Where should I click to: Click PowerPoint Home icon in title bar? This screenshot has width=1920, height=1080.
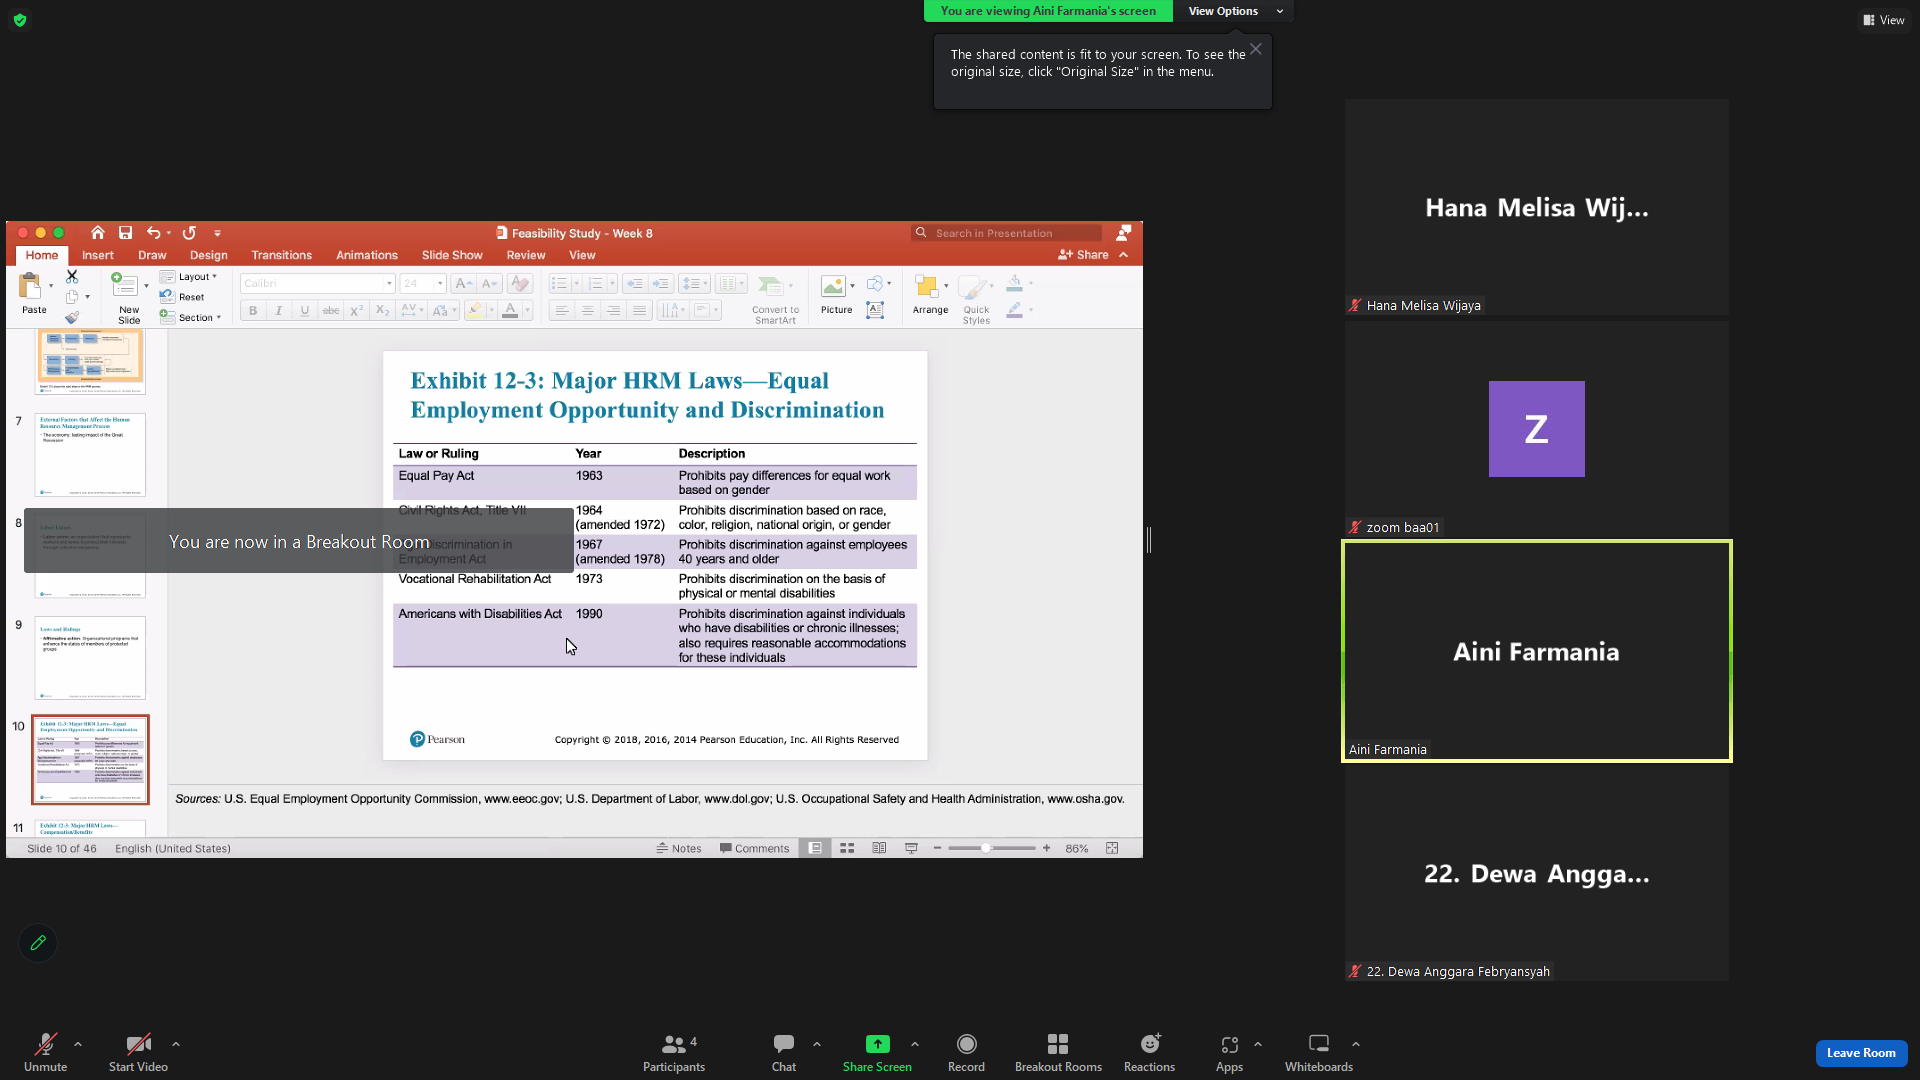[x=97, y=233]
